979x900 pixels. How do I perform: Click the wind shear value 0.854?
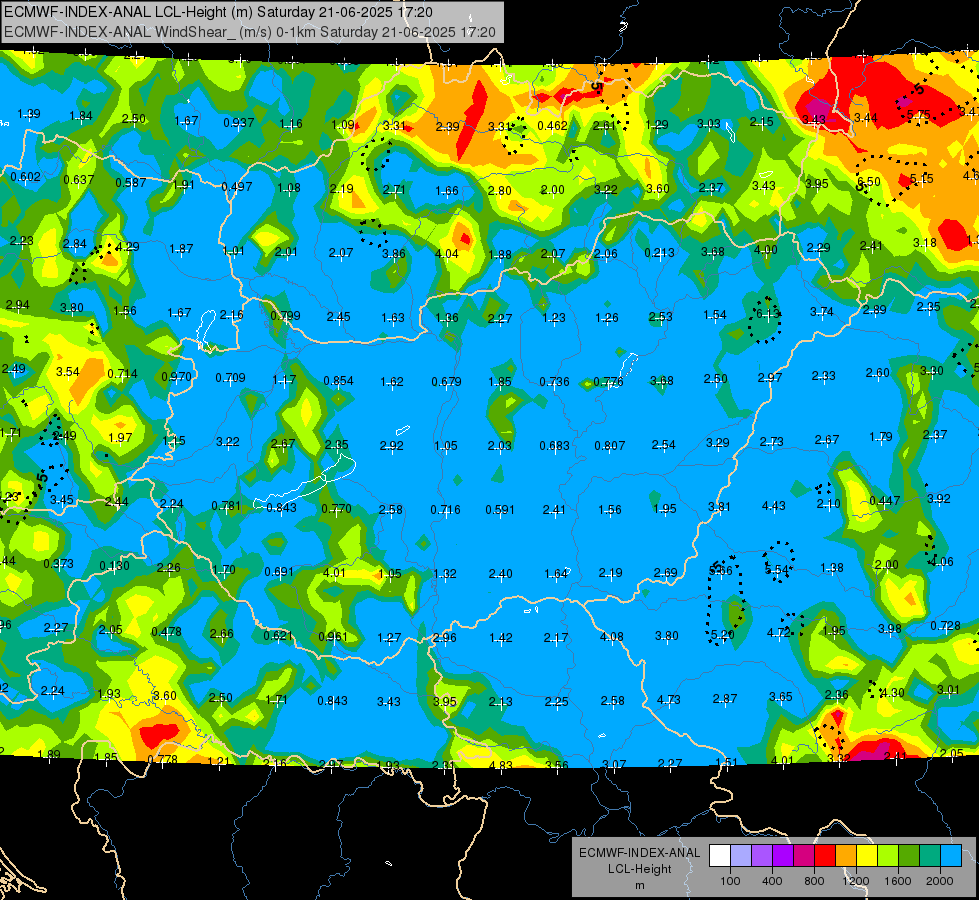(338, 380)
